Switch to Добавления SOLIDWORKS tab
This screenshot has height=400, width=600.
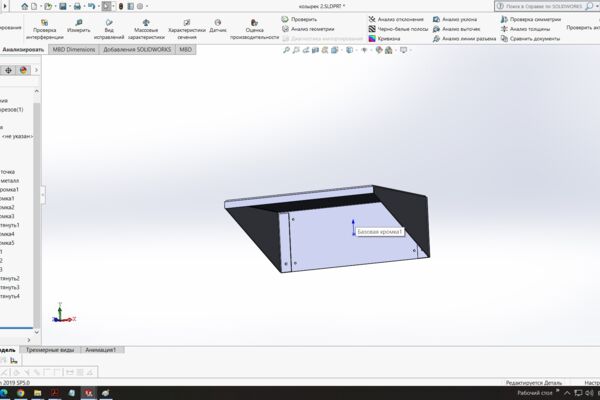tap(137, 49)
